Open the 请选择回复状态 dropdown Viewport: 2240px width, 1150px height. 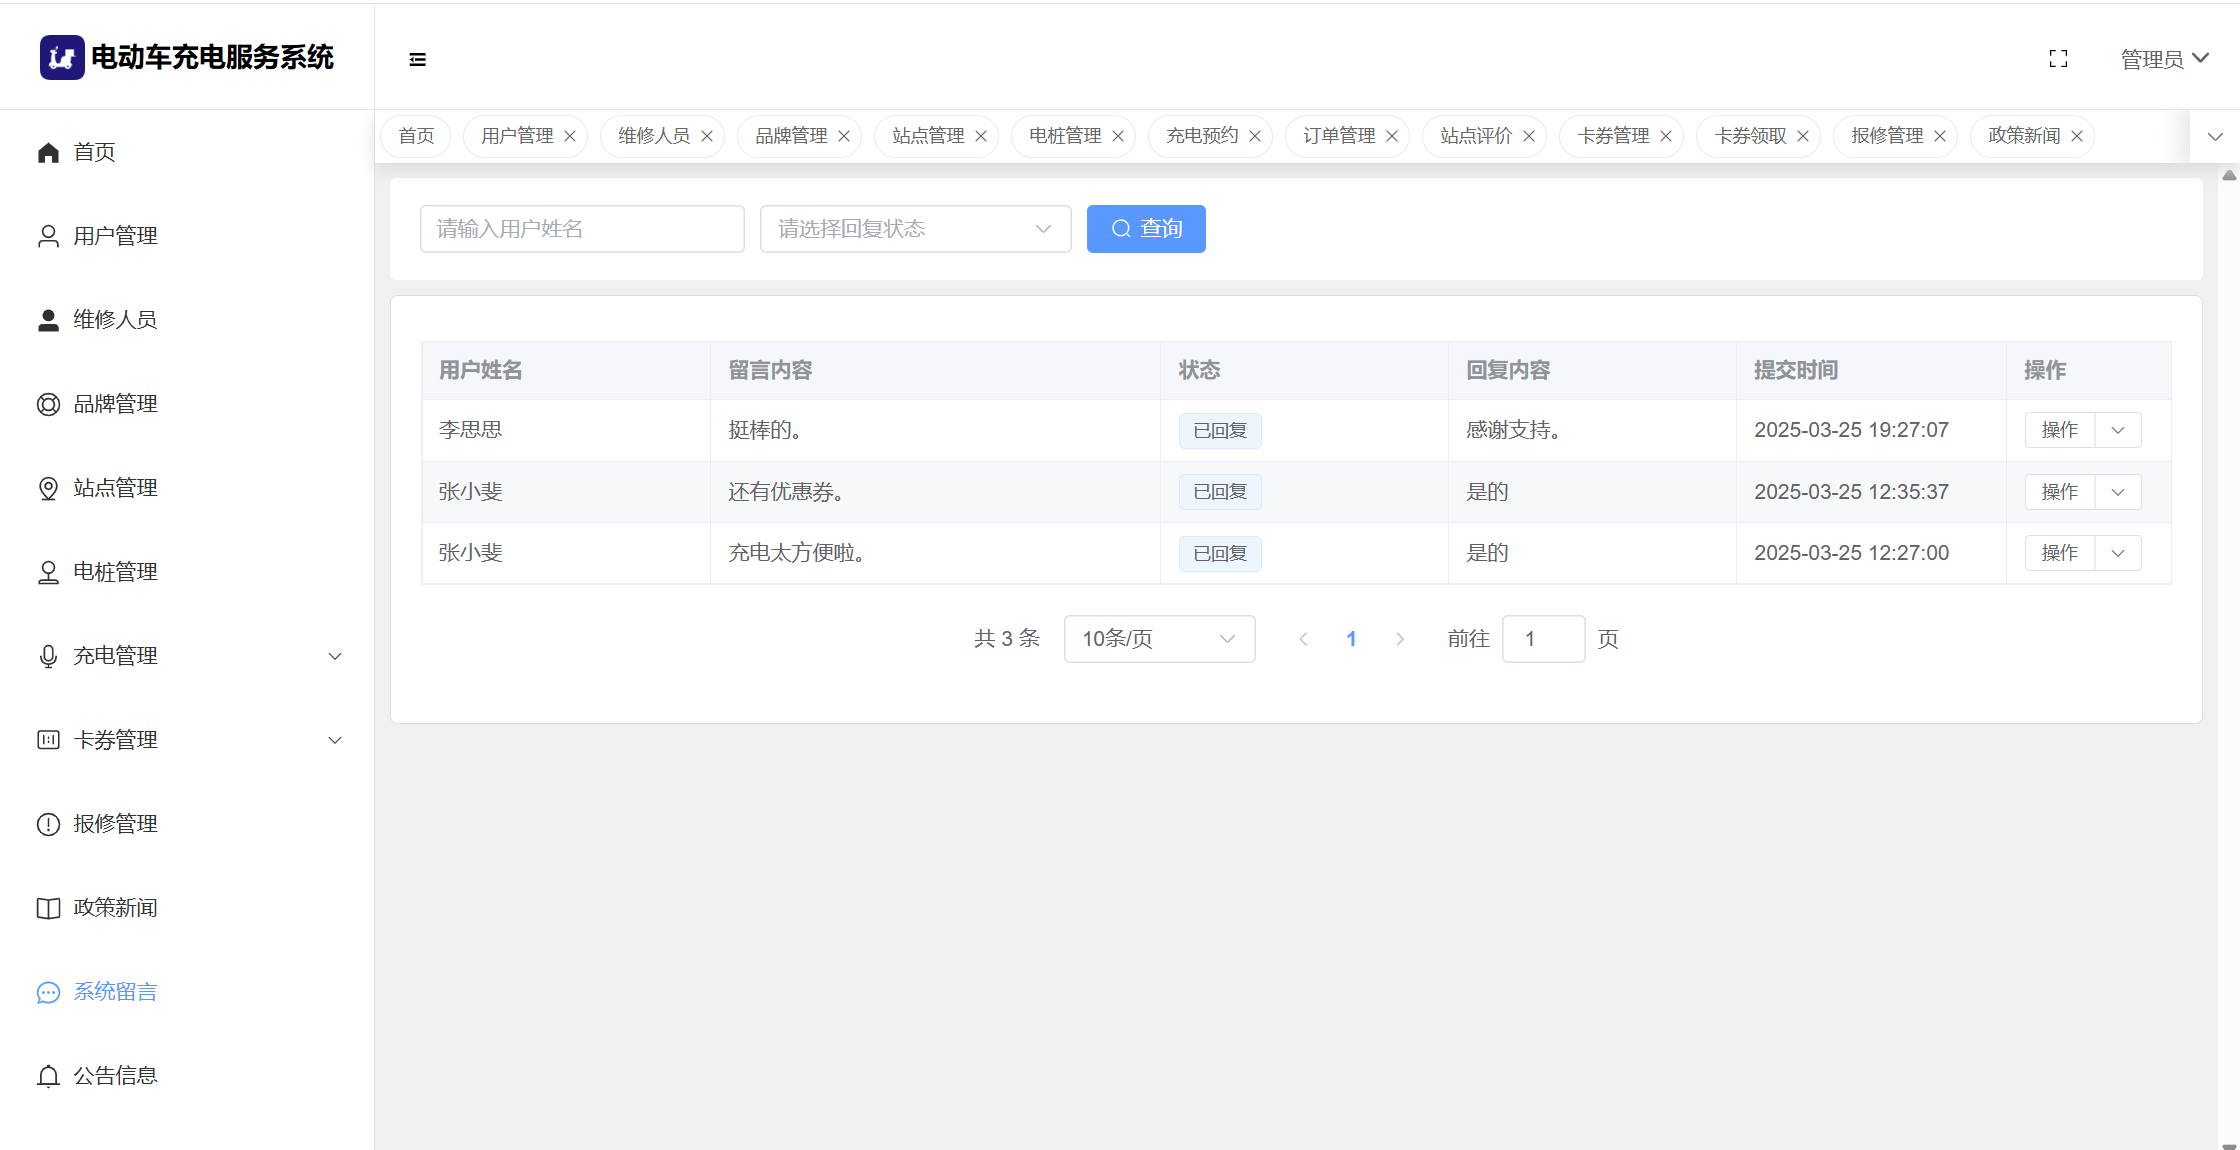click(915, 229)
